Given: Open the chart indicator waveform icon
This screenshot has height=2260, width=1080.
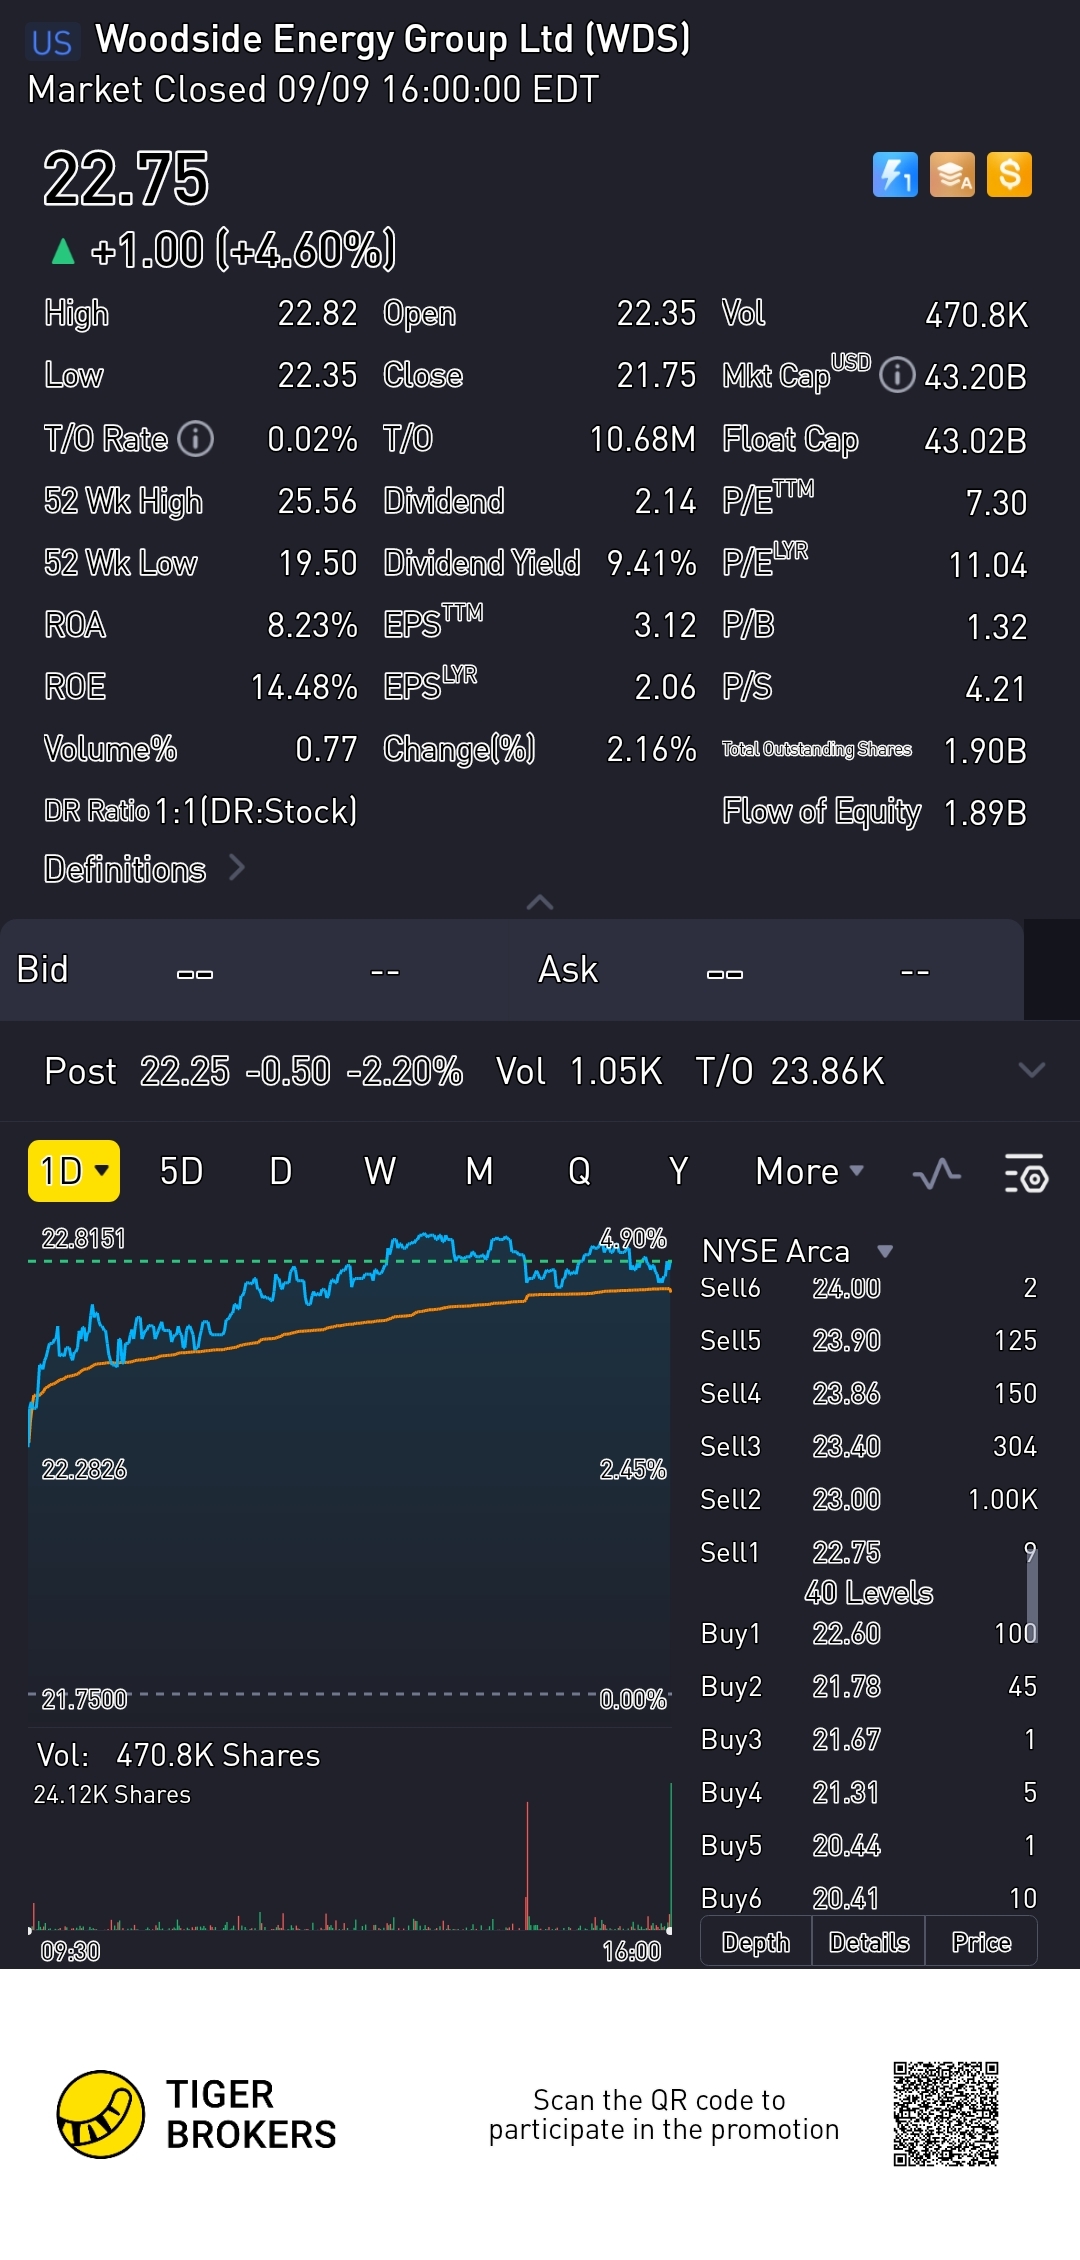Looking at the screenshot, I should coord(937,1173).
